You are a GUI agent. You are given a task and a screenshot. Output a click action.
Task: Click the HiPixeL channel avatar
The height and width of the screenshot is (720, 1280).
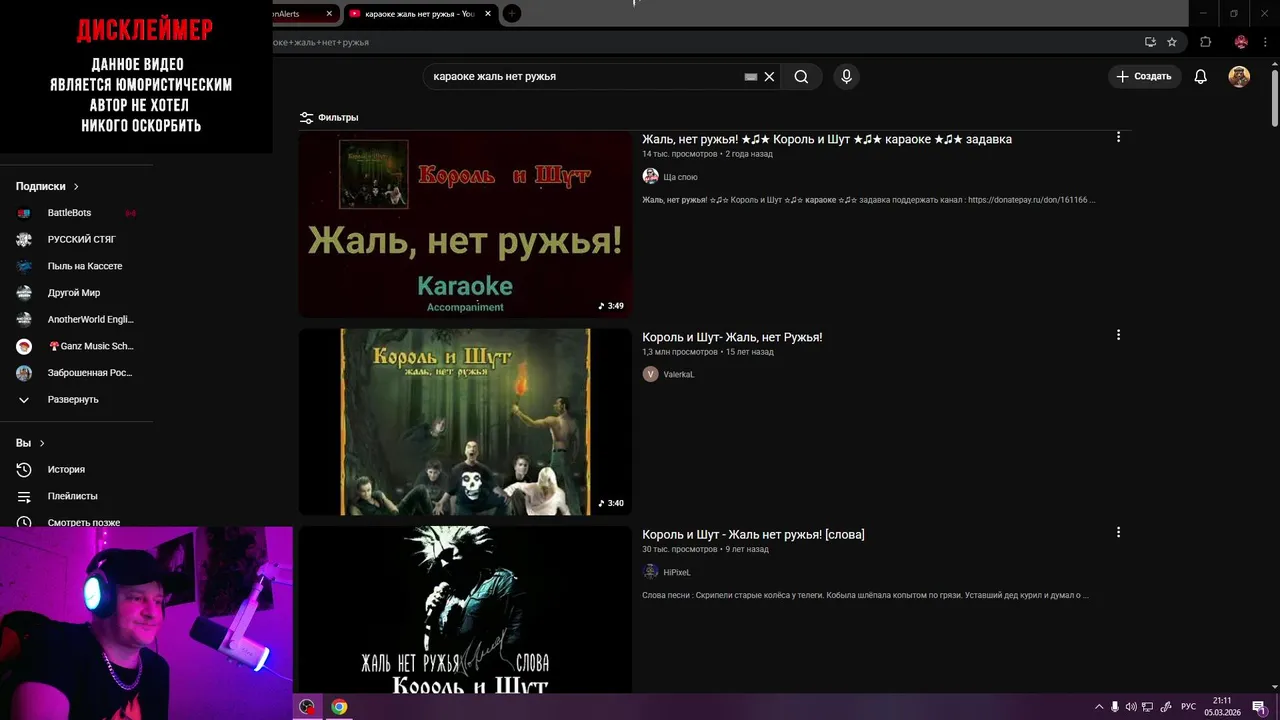[650, 572]
